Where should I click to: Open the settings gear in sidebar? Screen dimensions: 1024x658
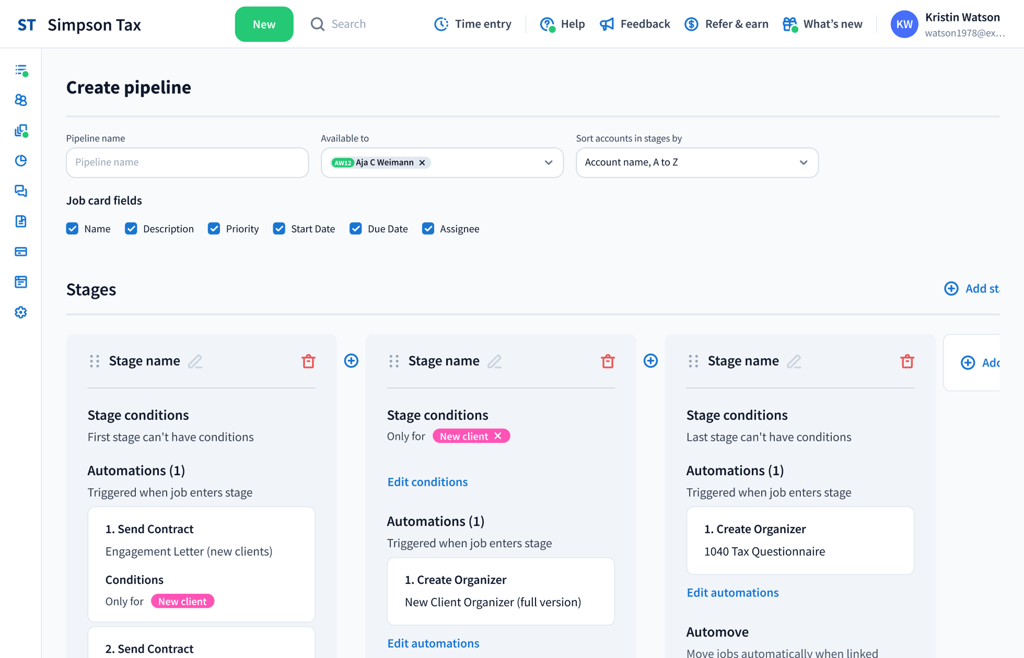pos(21,312)
